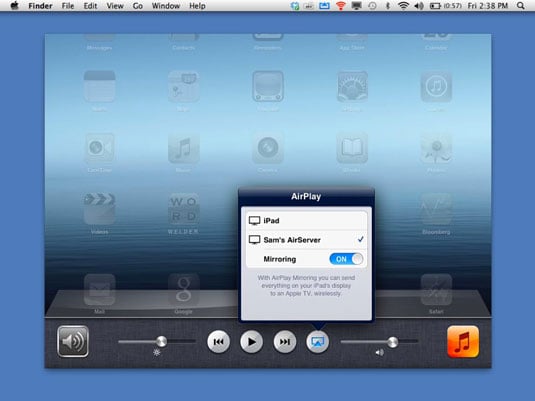Viewport: 535px width, 401px height.
Task: Click the previous track button
Action: click(x=218, y=342)
